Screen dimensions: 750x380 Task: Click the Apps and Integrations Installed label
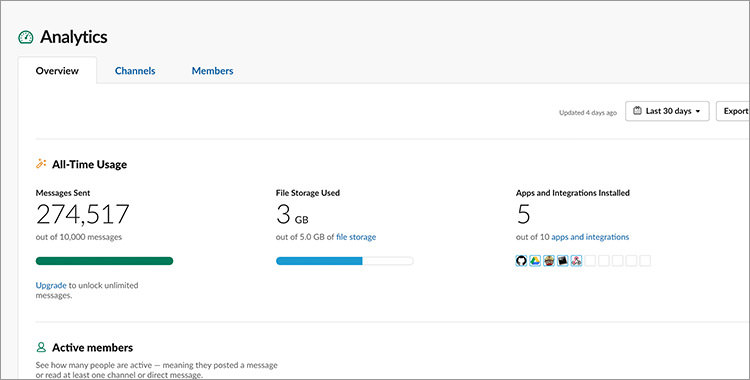coord(573,193)
